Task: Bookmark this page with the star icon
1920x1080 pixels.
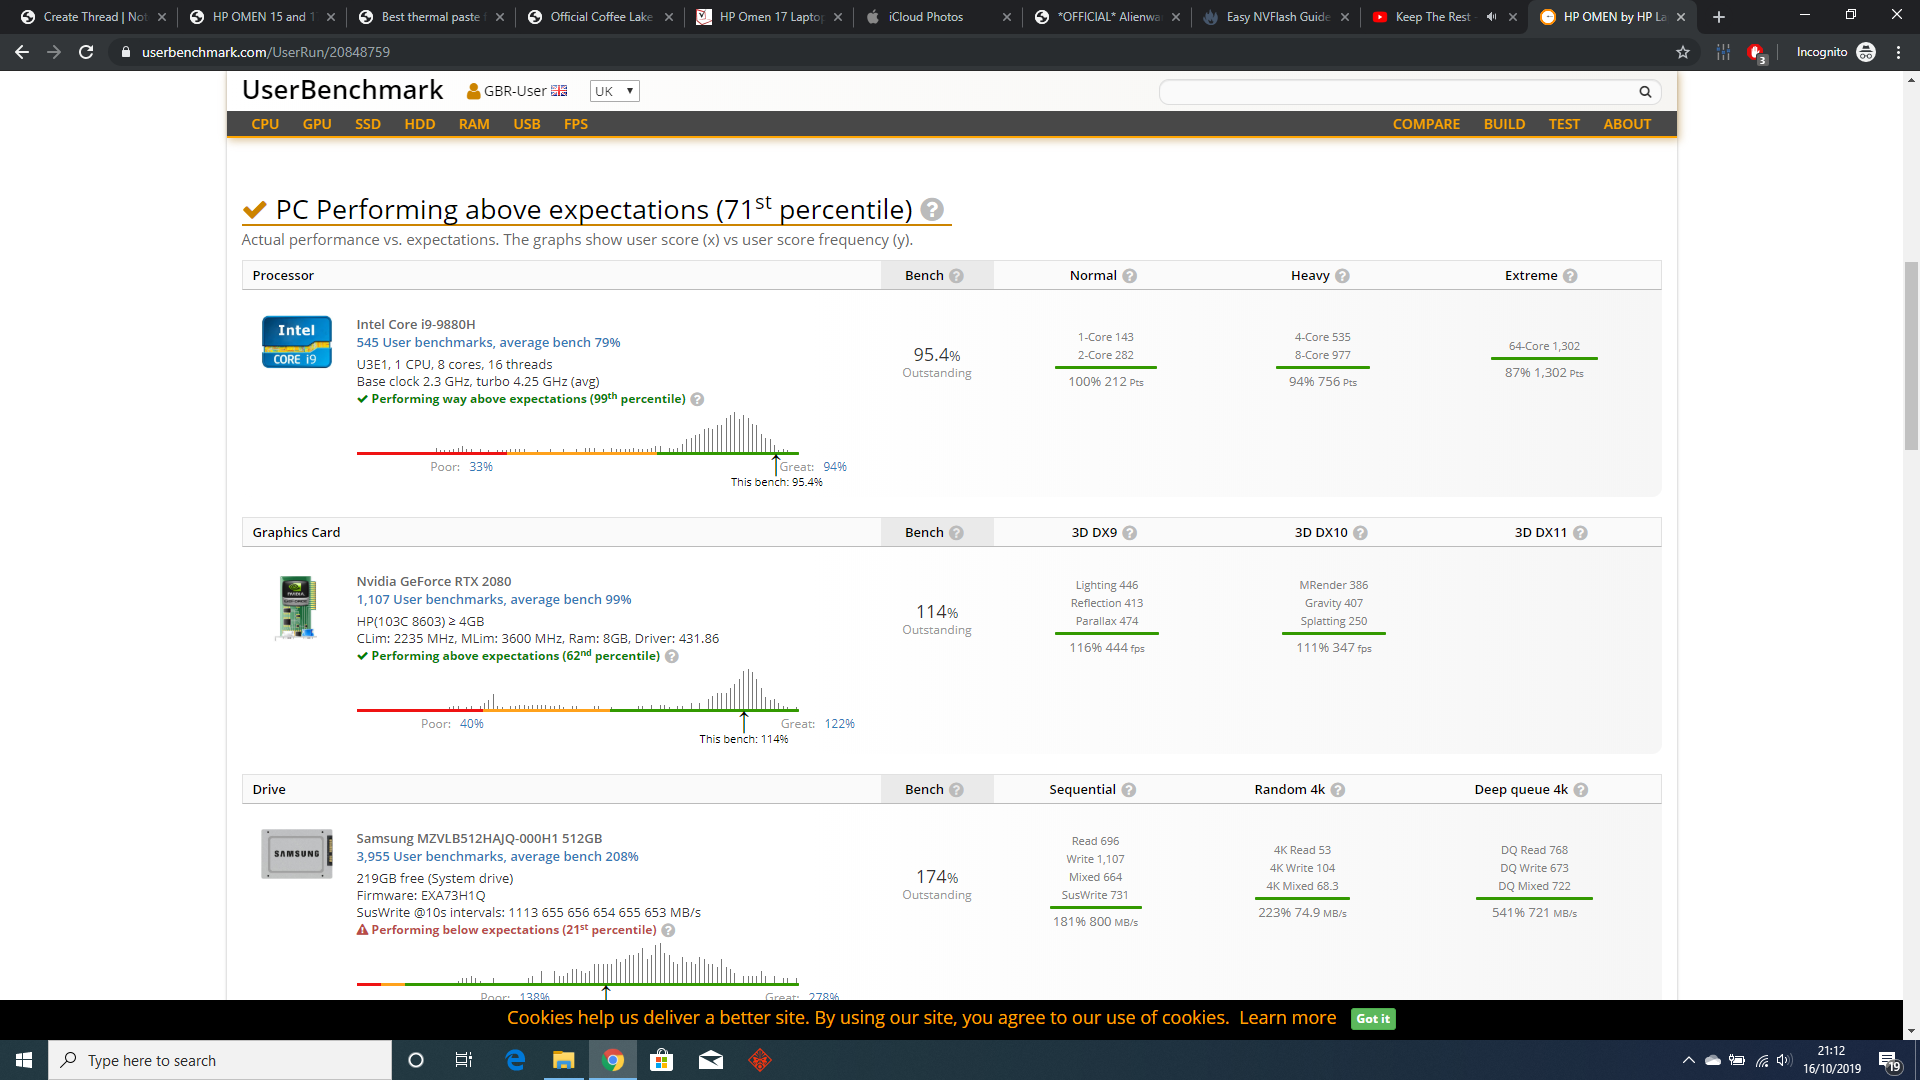Action: point(1683,52)
